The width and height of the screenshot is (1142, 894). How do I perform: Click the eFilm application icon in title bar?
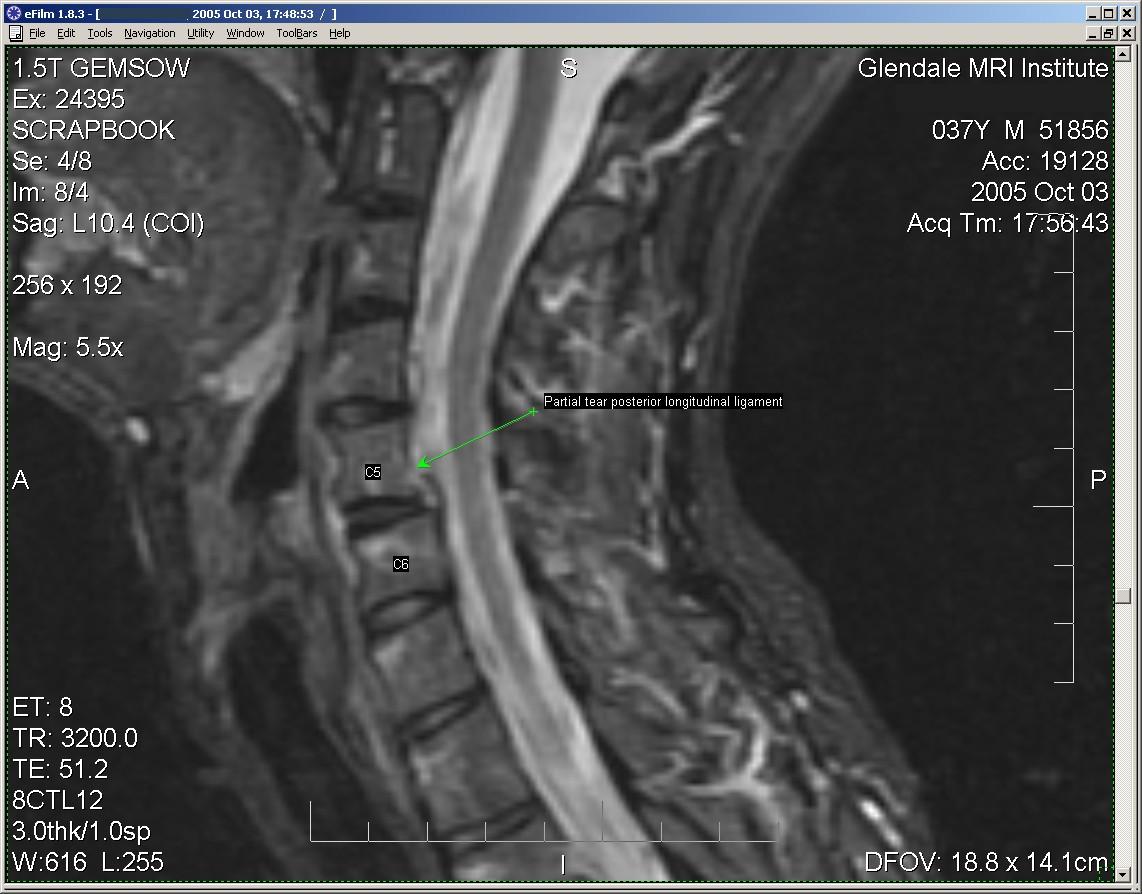13,14
